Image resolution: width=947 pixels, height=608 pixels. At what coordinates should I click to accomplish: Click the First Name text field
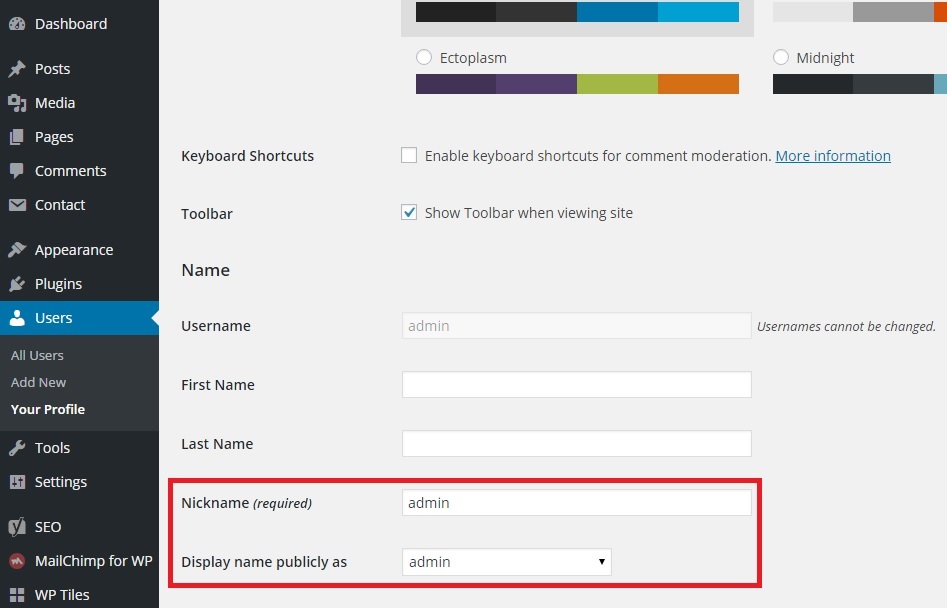(x=576, y=385)
